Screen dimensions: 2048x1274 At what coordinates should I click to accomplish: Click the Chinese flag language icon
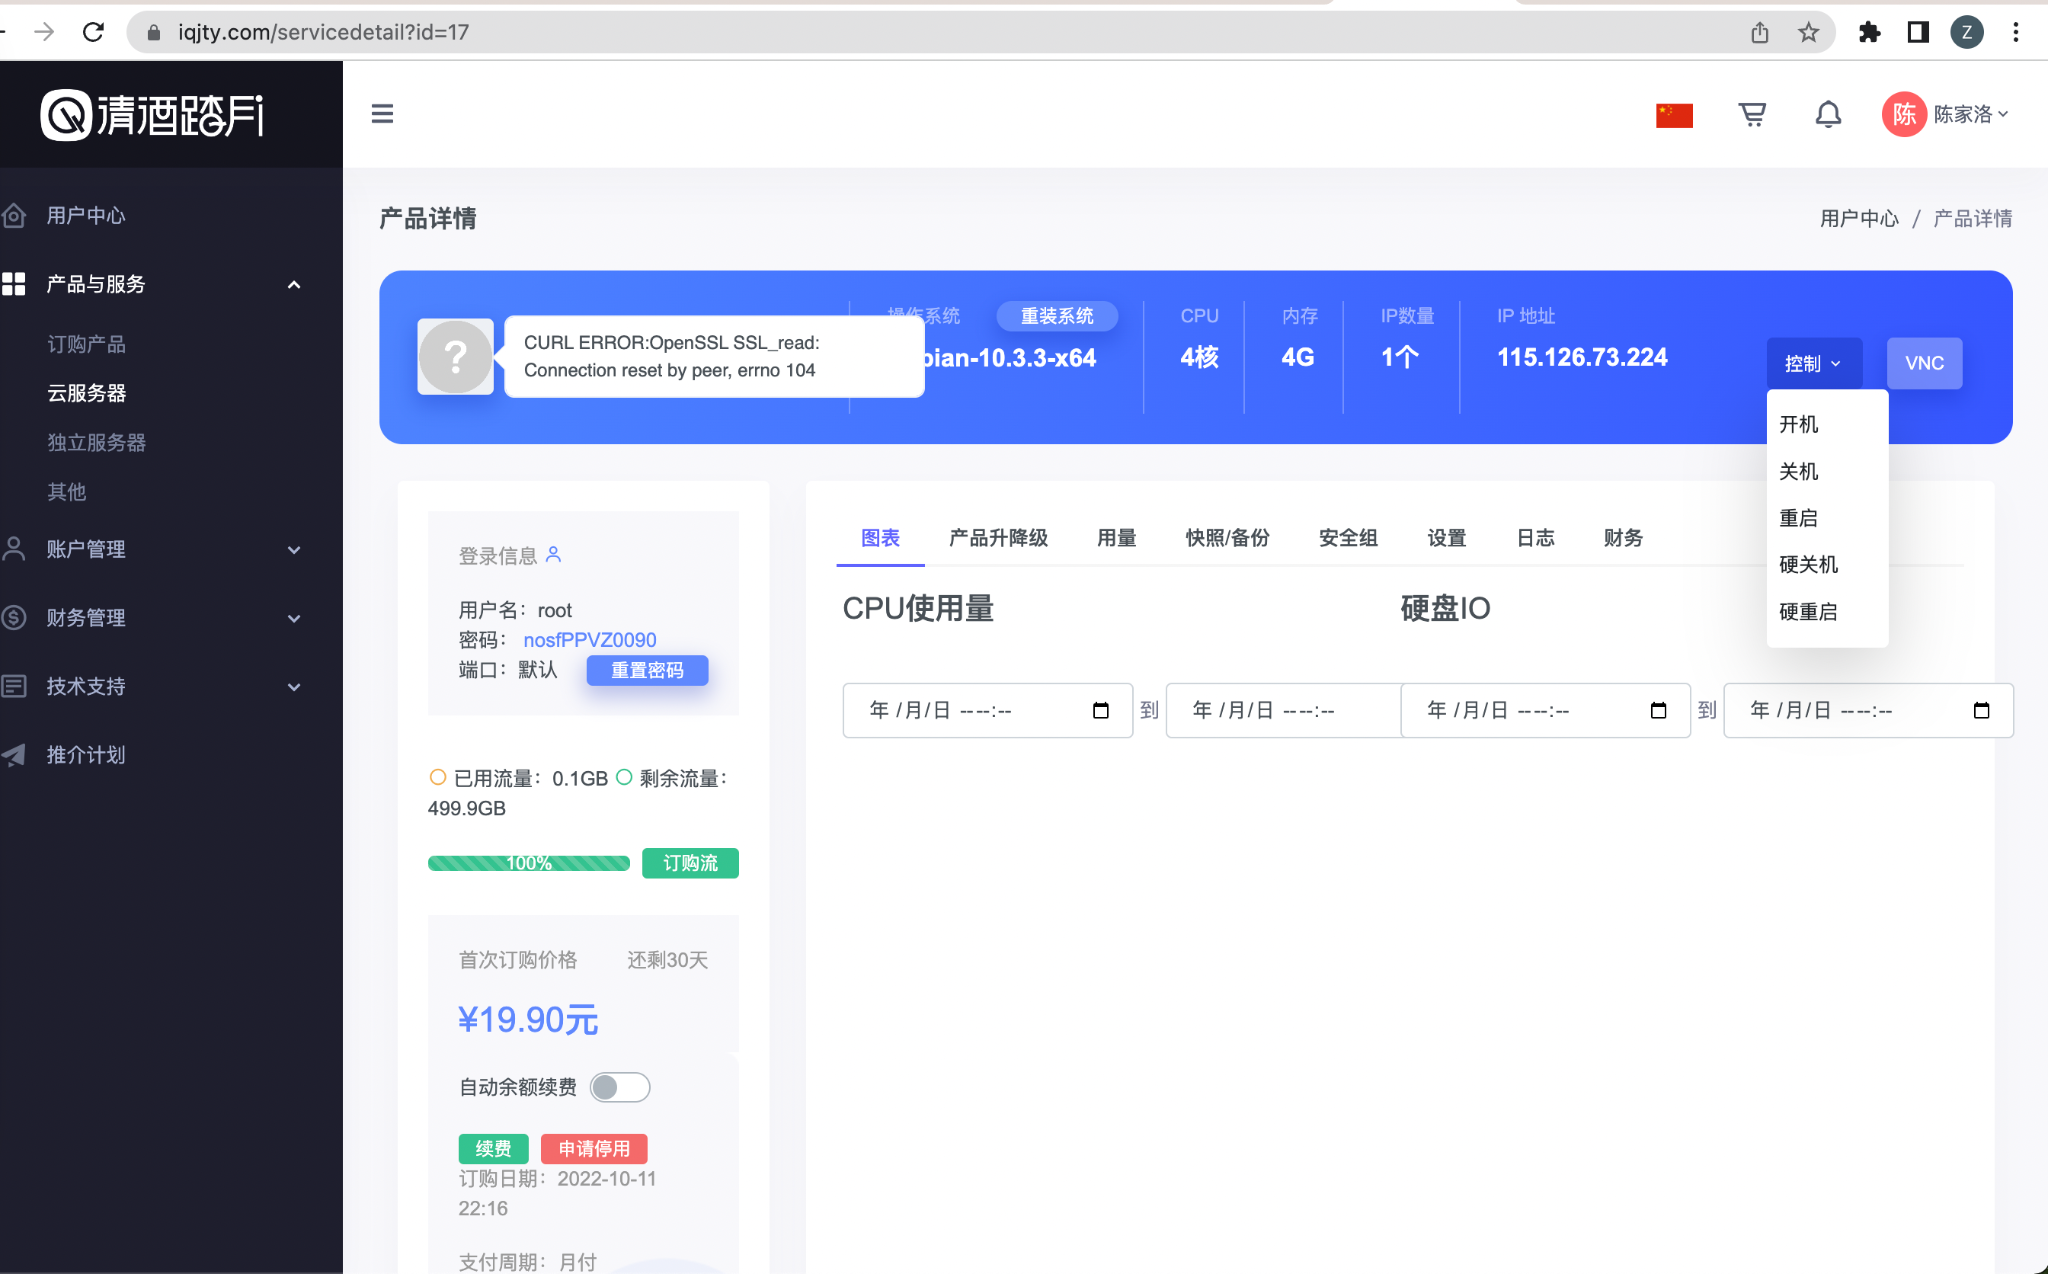point(1674,115)
